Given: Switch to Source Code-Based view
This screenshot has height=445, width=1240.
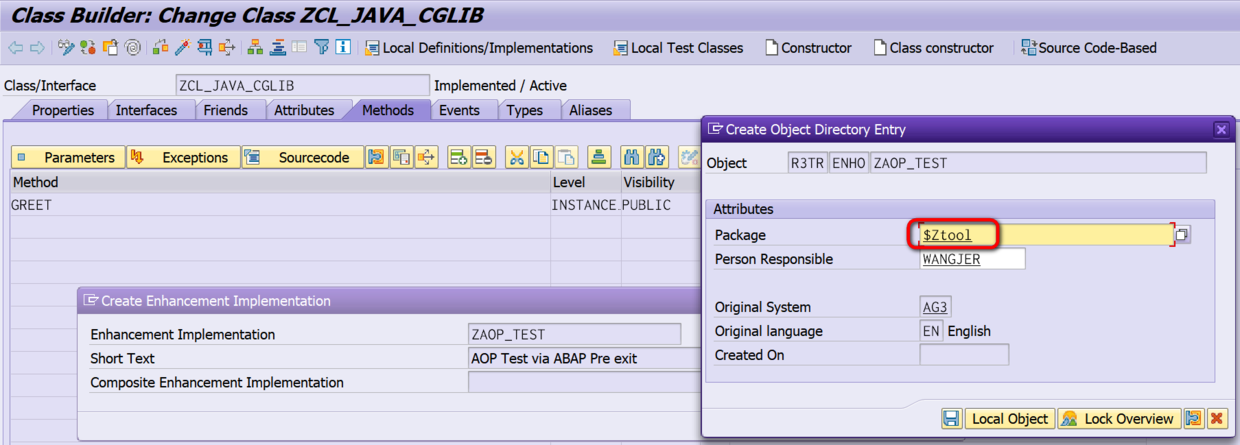Looking at the screenshot, I should [1088, 47].
